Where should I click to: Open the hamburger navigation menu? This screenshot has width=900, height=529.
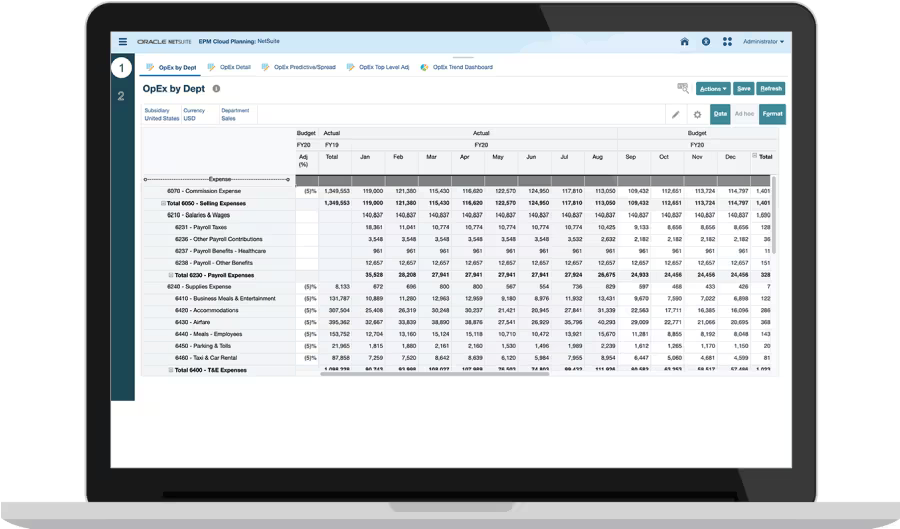[123, 42]
